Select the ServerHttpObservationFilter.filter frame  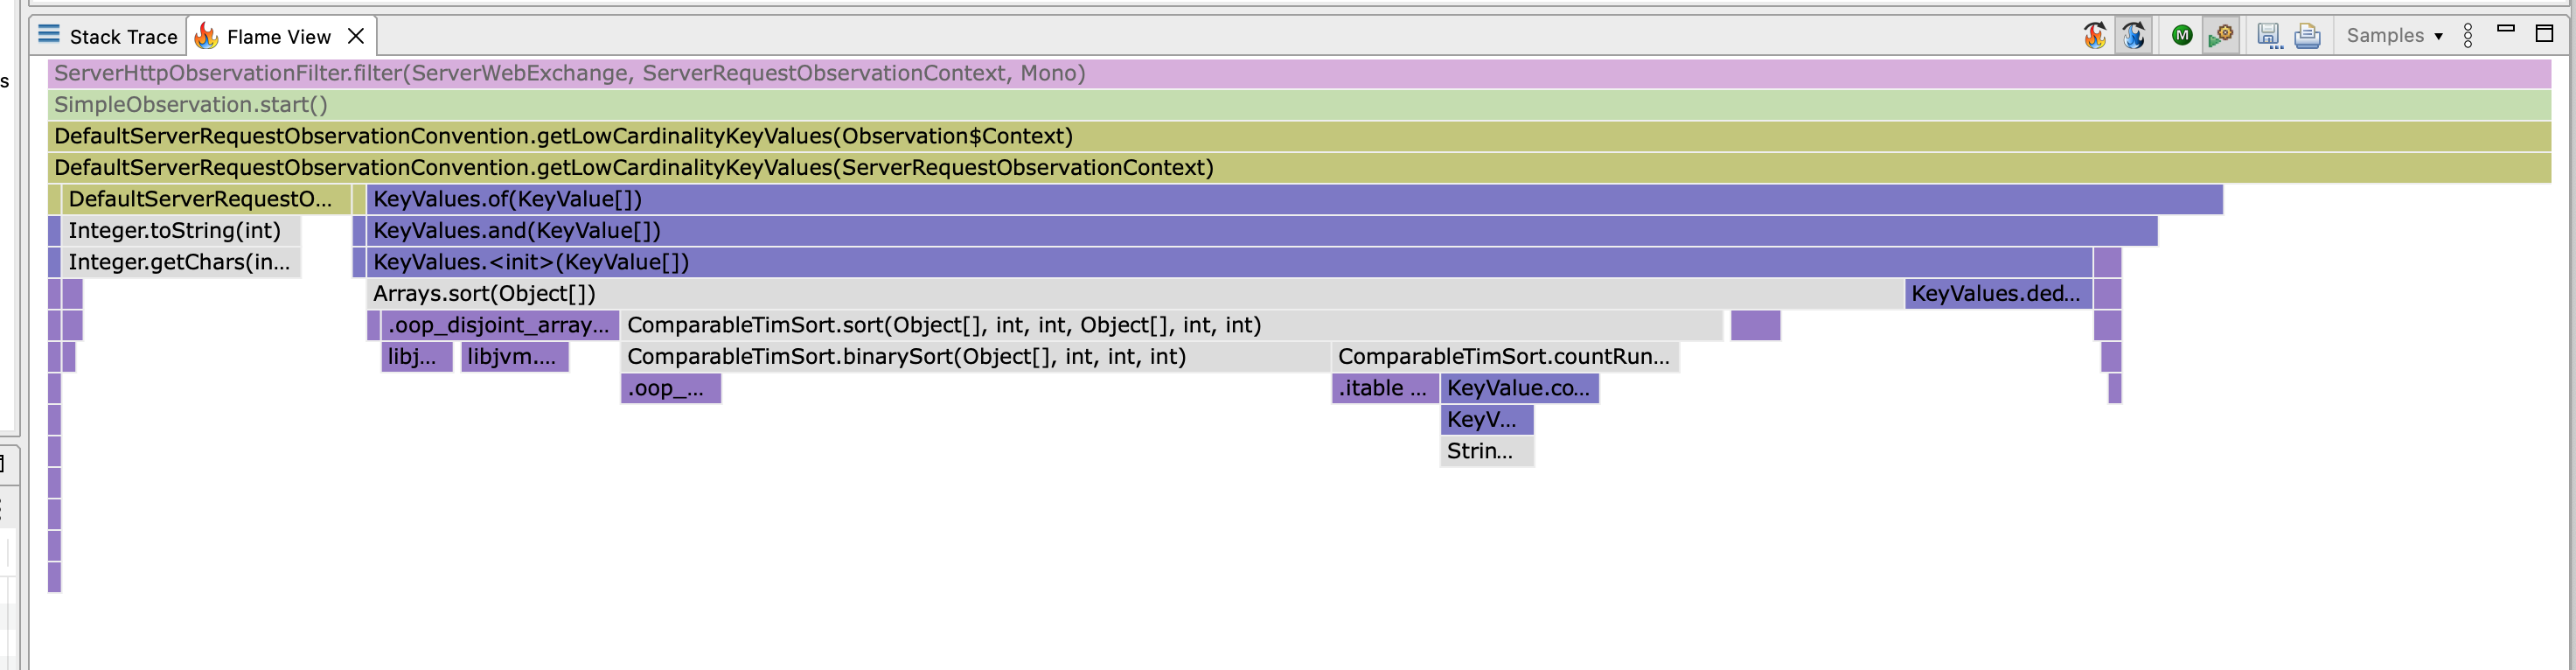pyautogui.click(x=1299, y=73)
